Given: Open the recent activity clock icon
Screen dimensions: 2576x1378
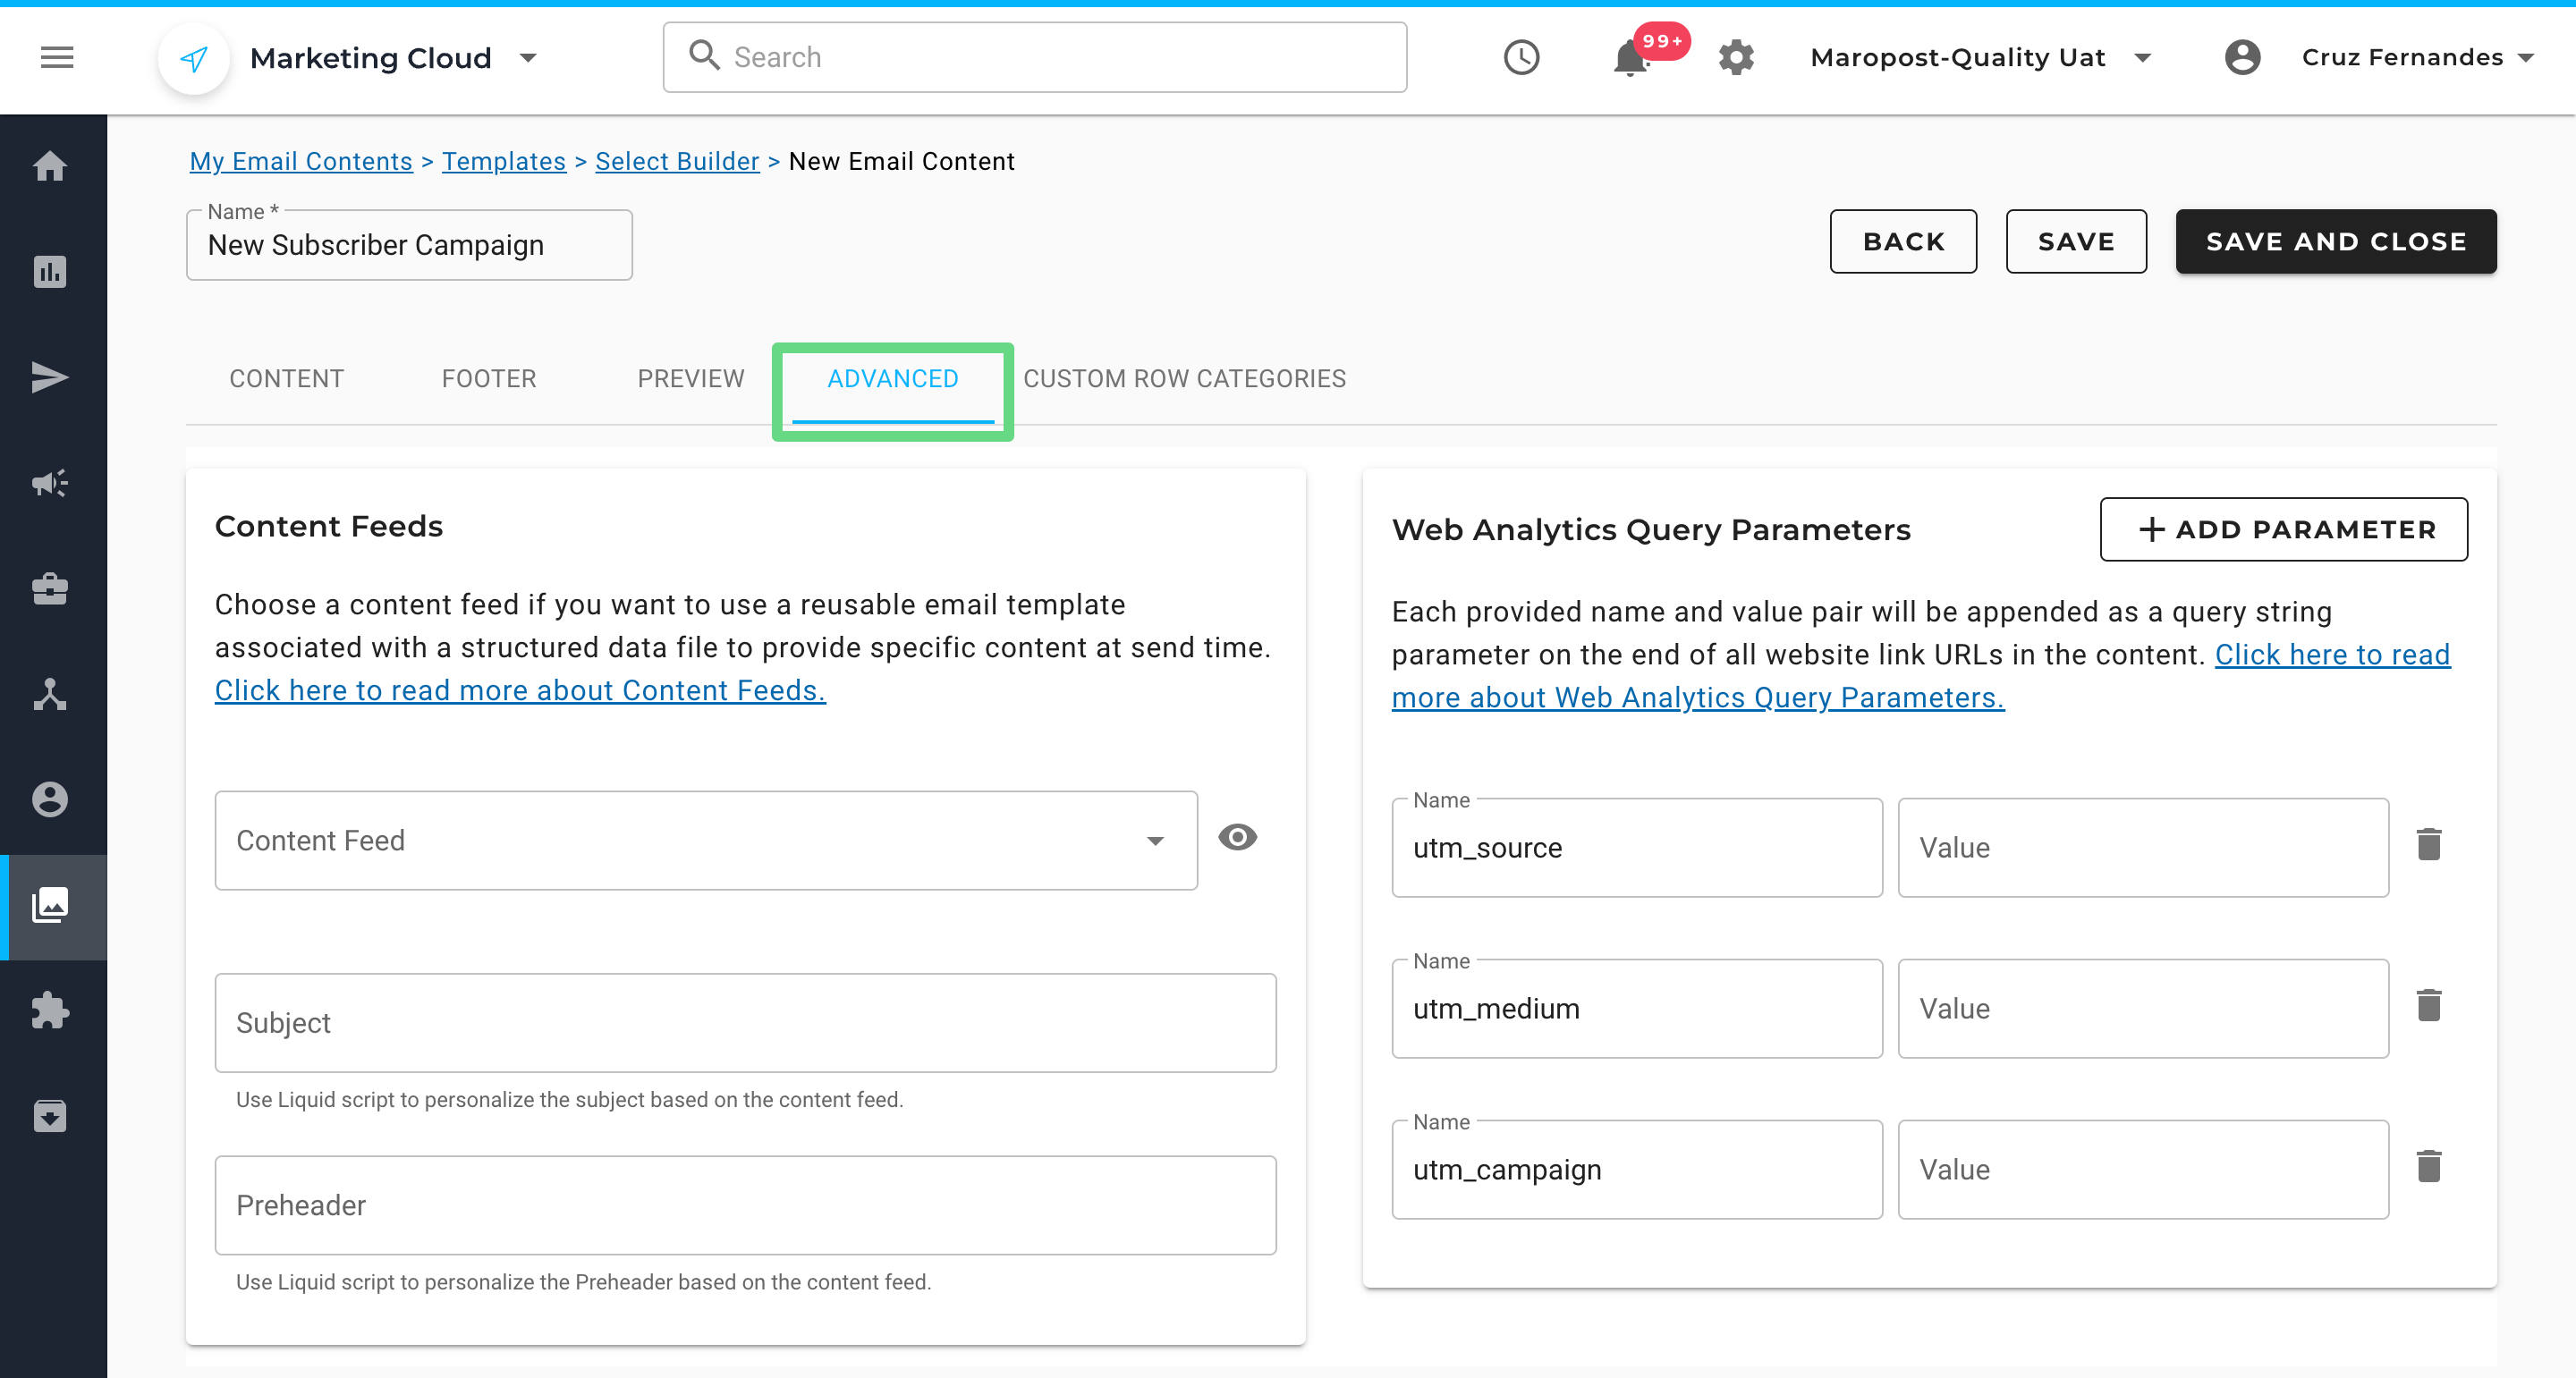Looking at the screenshot, I should (1520, 57).
